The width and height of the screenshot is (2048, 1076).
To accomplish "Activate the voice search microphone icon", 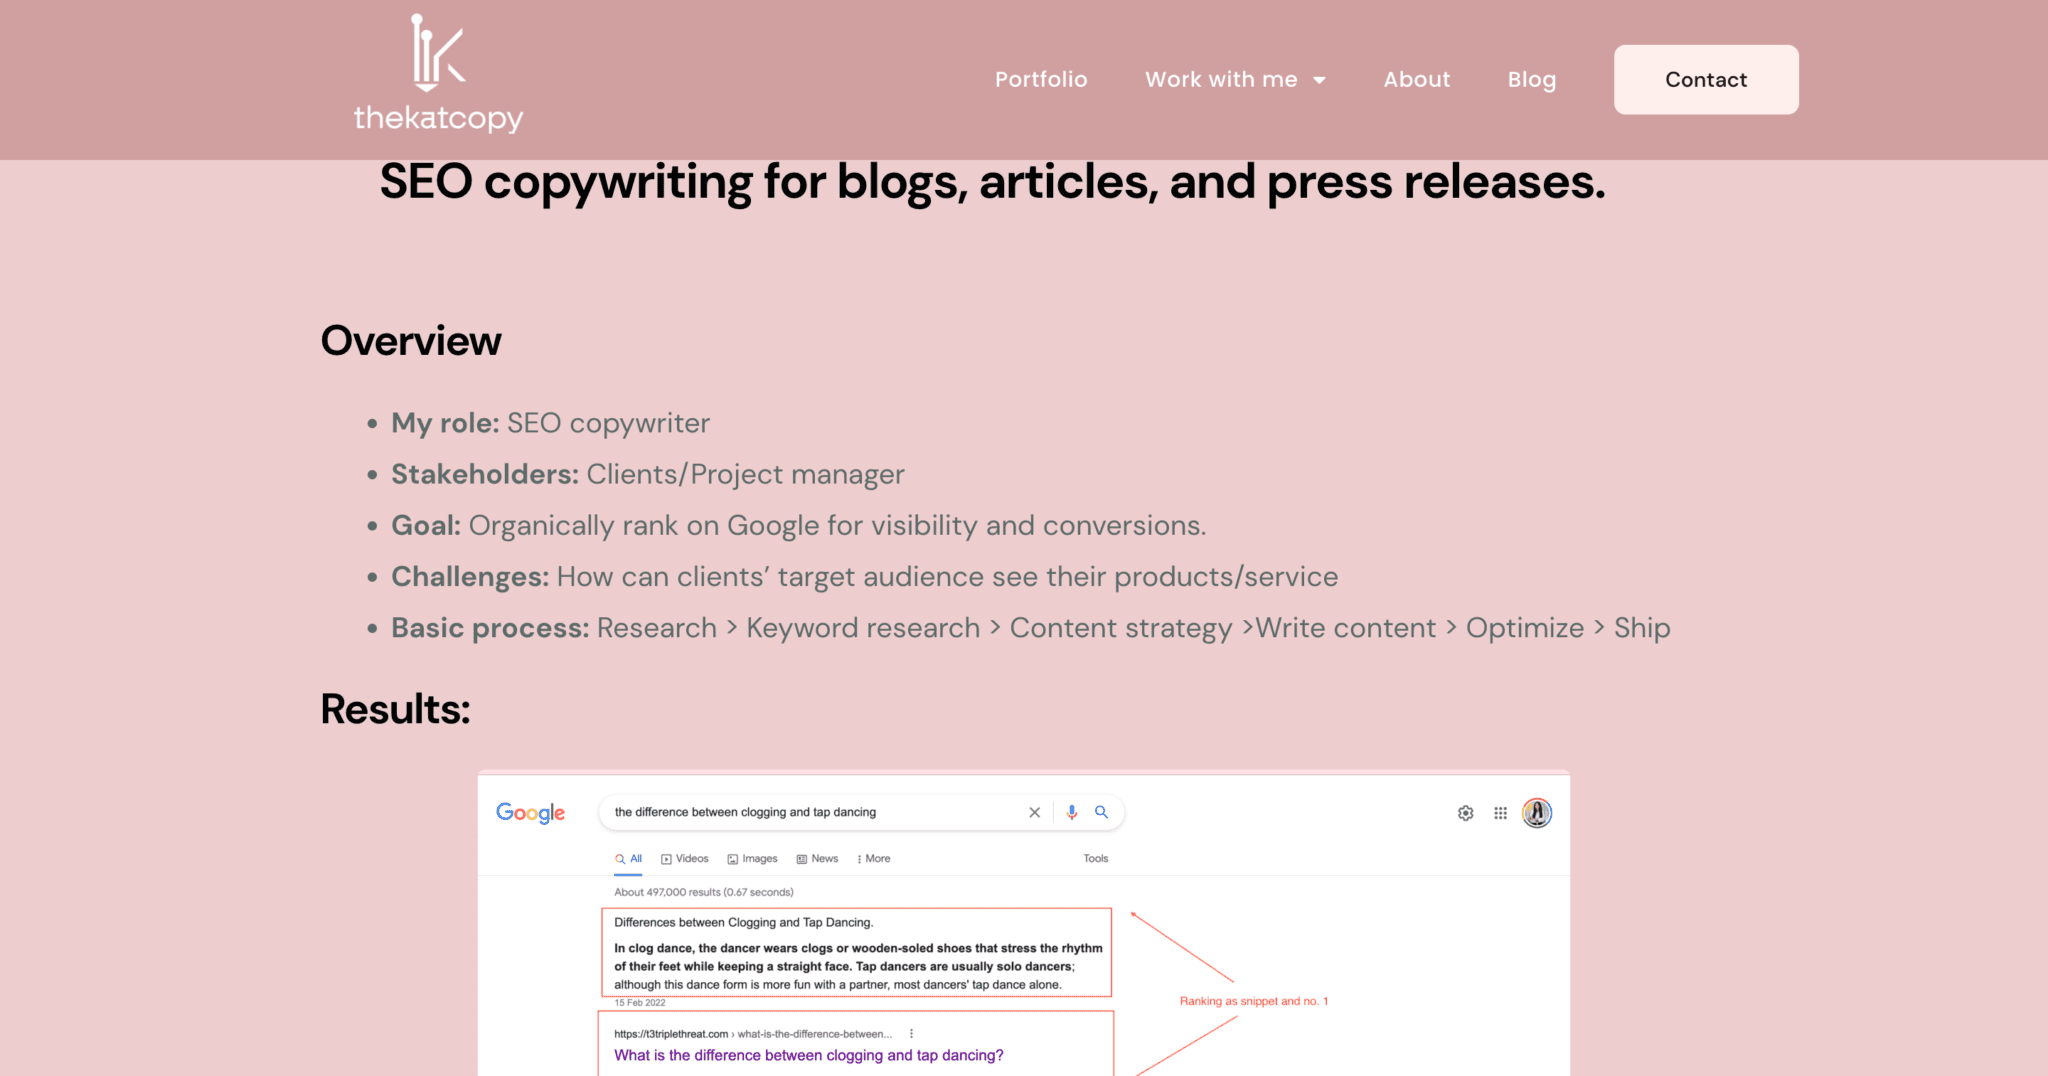I will tap(1071, 812).
